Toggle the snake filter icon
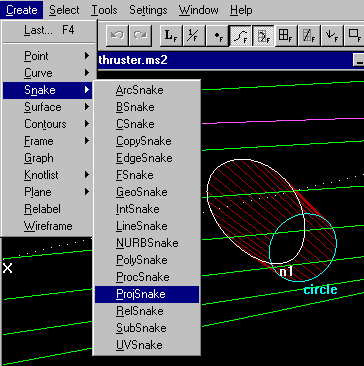 click(x=263, y=35)
